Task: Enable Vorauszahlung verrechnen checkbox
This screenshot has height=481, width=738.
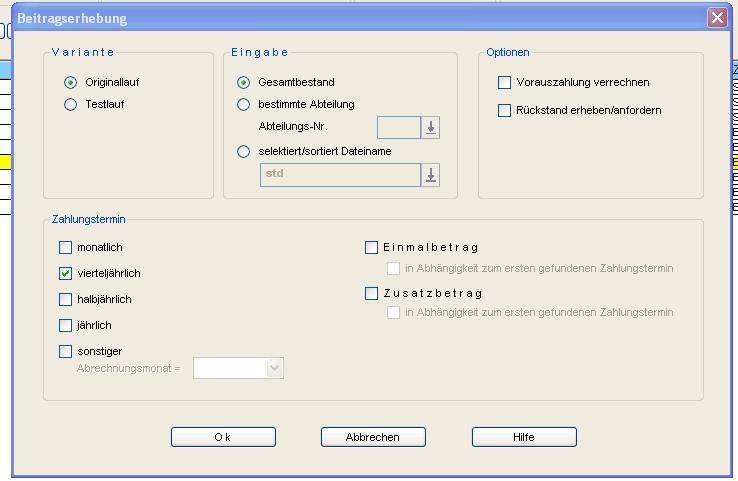Action: pyautogui.click(x=504, y=83)
